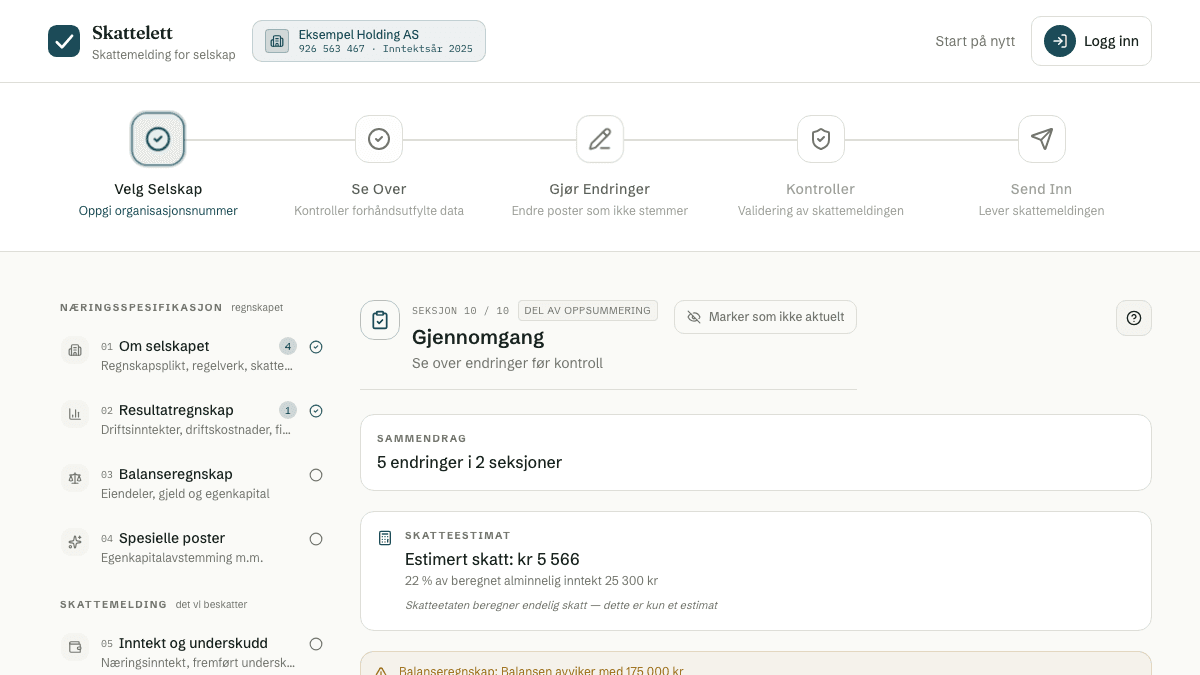Click the balance deviation warning banner

point(756,664)
